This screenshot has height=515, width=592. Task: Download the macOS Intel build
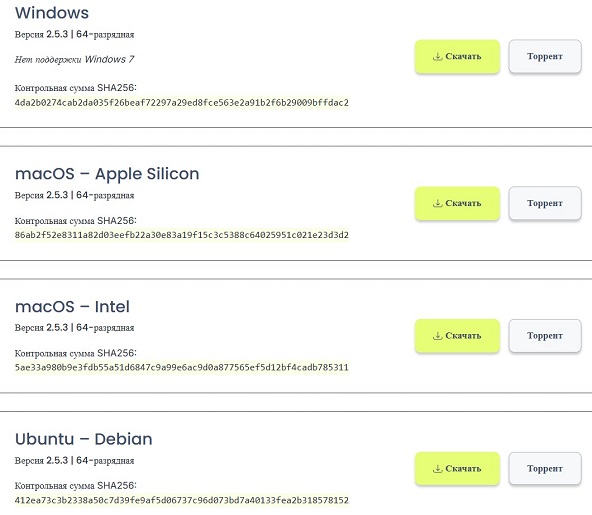(457, 336)
